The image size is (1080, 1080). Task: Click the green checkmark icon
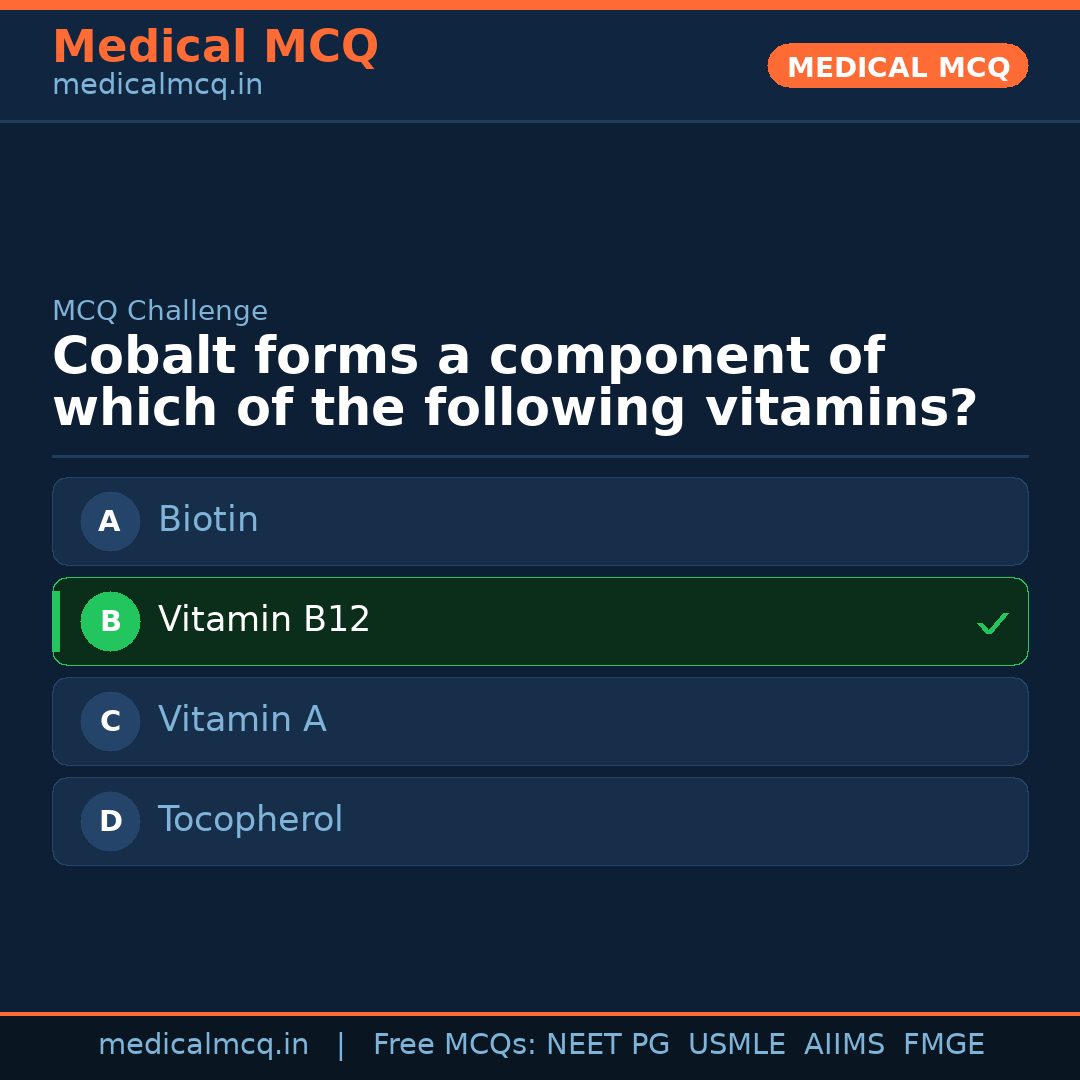992,623
